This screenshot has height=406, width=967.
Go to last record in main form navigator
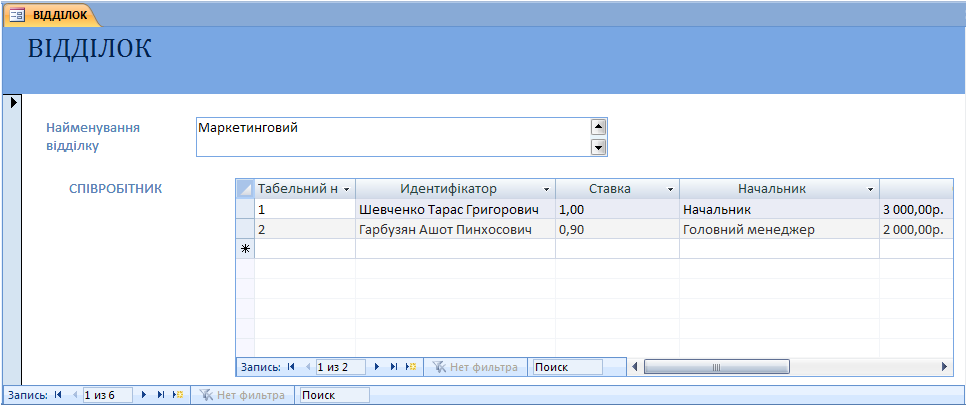pos(161,395)
